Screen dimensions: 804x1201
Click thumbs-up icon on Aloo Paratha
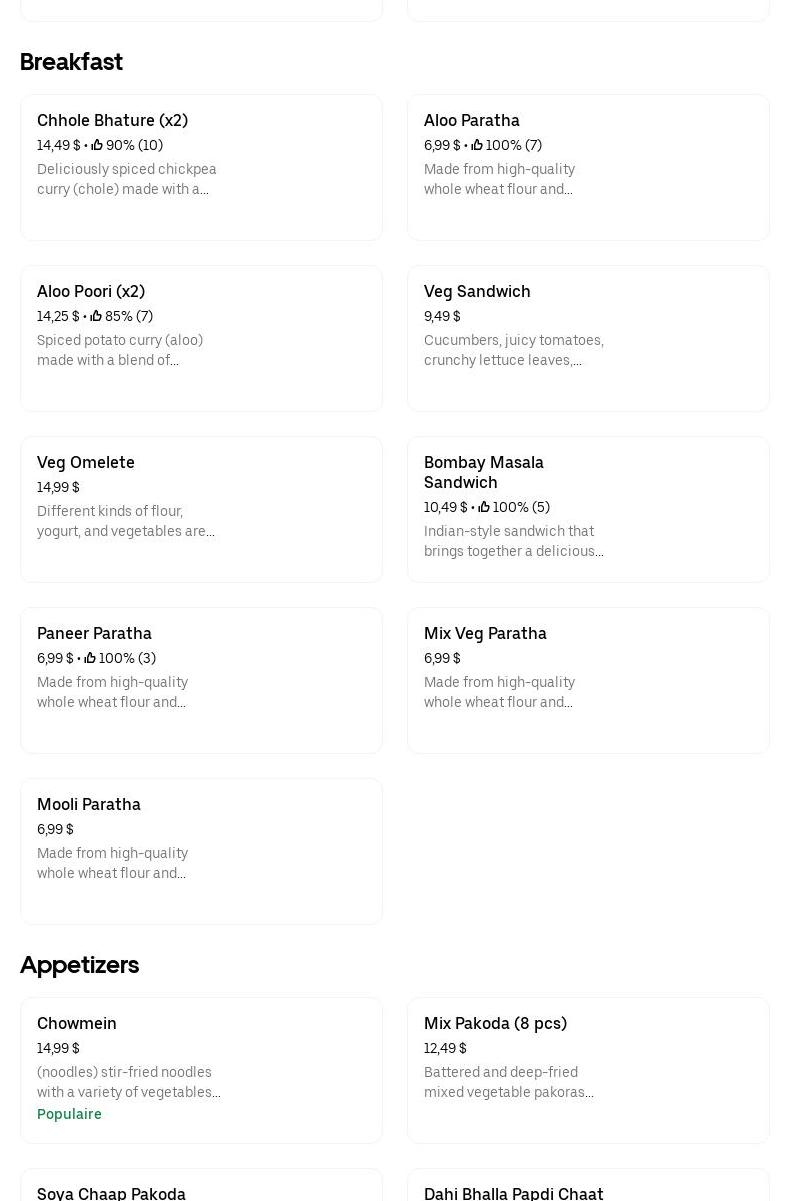coord(477,146)
